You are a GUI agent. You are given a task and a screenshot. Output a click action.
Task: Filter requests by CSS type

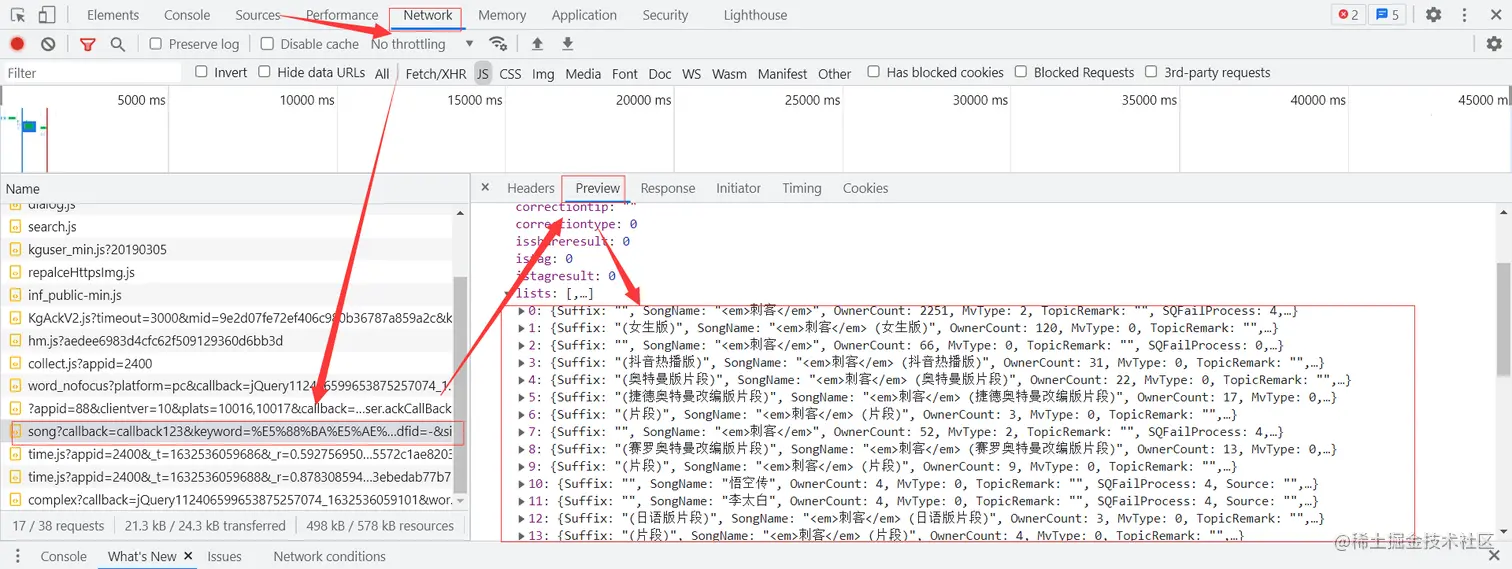click(x=510, y=73)
